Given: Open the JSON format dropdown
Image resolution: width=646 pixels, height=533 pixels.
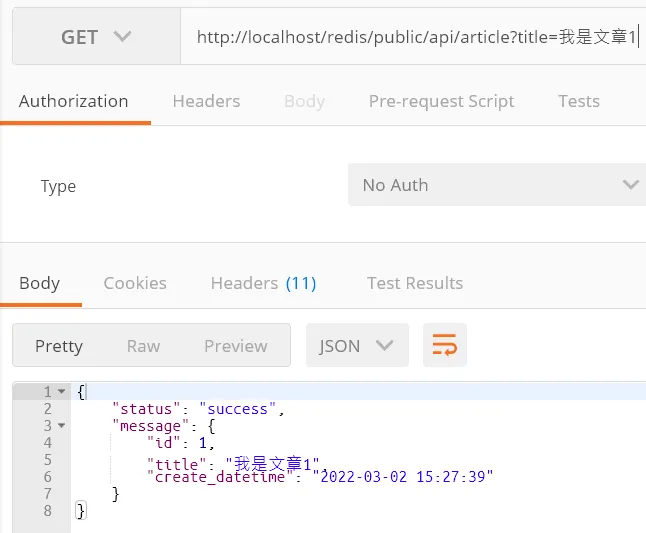Looking at the screenshot, I should click(356, 346).
